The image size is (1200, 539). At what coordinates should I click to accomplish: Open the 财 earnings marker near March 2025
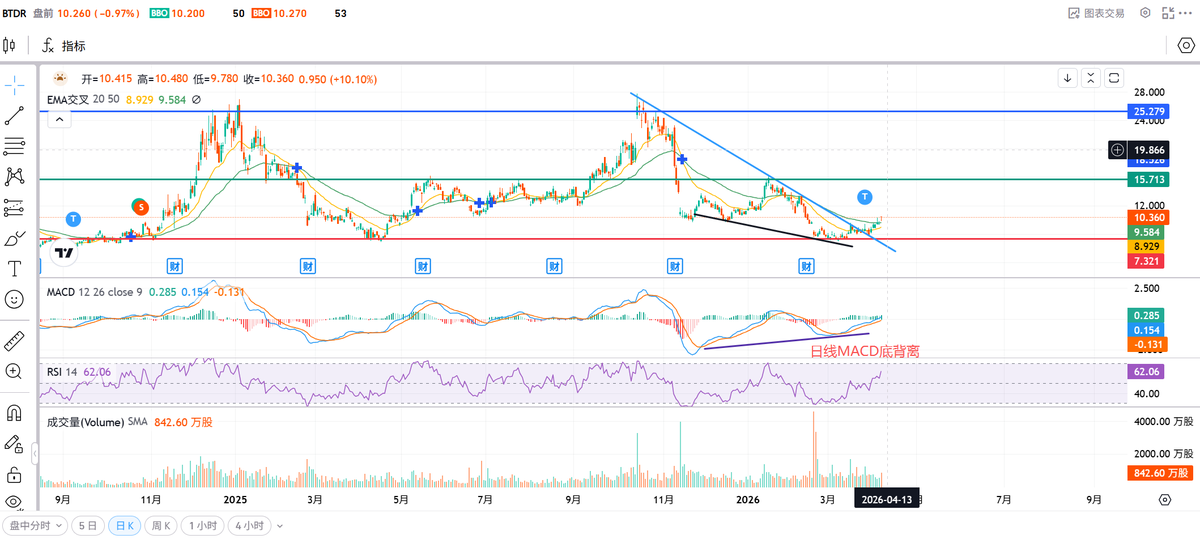(308, 265)
